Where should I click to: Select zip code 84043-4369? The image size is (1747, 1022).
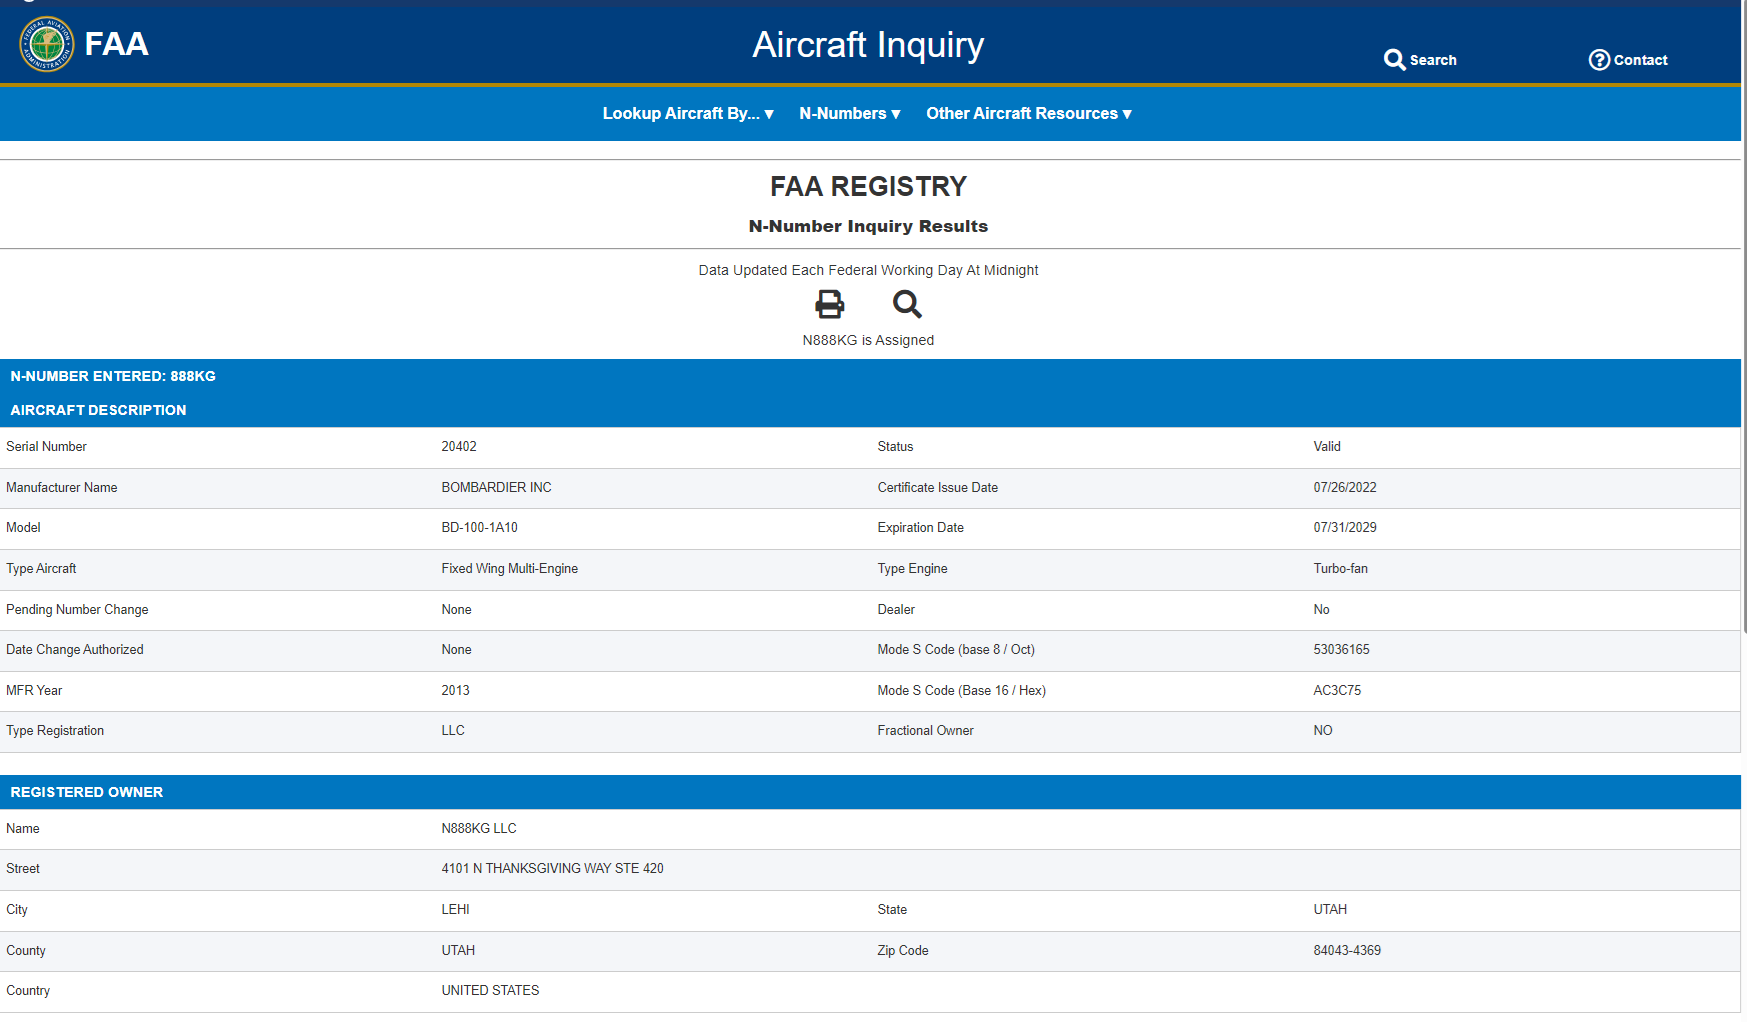coord(1347,951)
